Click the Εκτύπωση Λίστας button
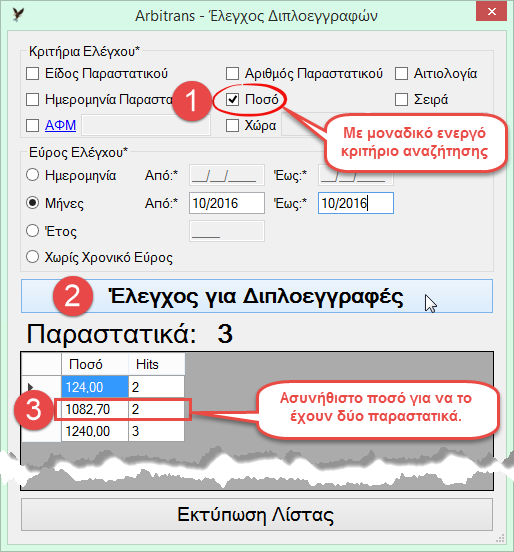 257,515
